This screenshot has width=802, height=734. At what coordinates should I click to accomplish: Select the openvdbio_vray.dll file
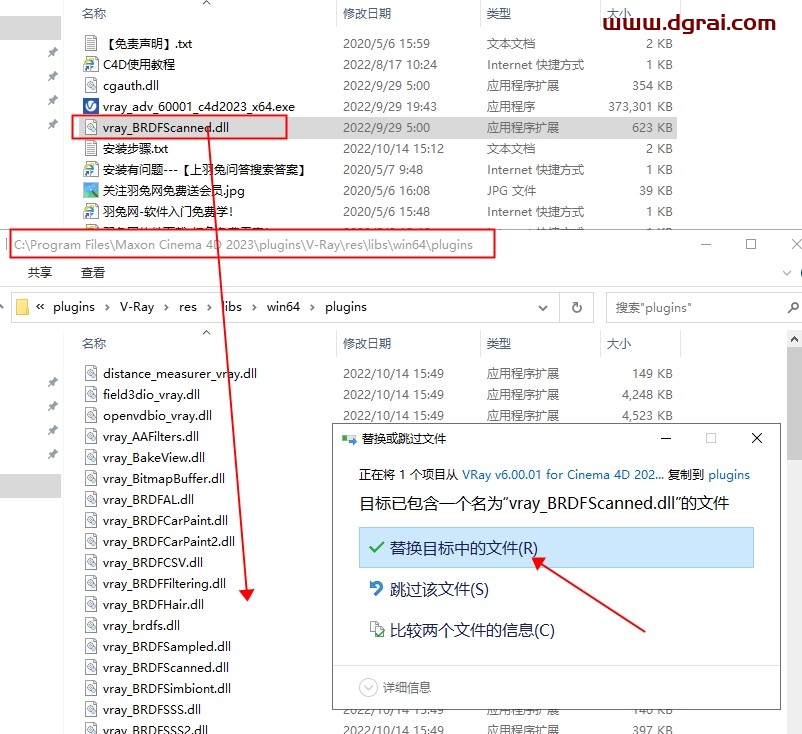[x=158, y=415]
